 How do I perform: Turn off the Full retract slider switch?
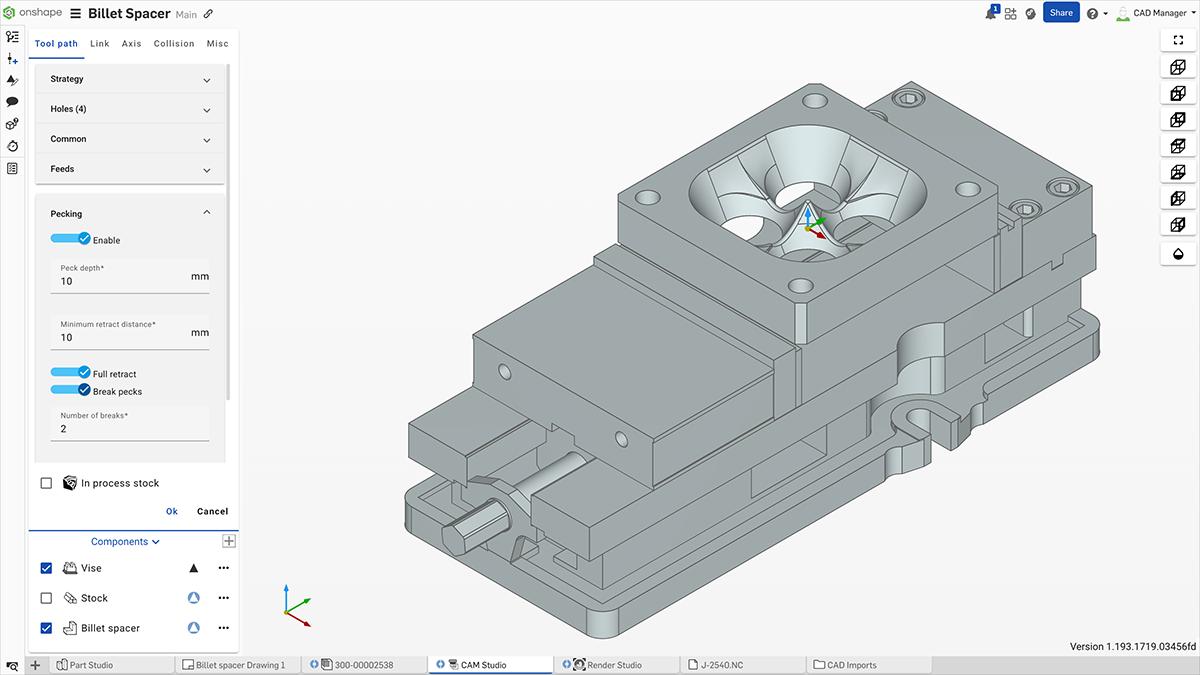click(70, 373)
